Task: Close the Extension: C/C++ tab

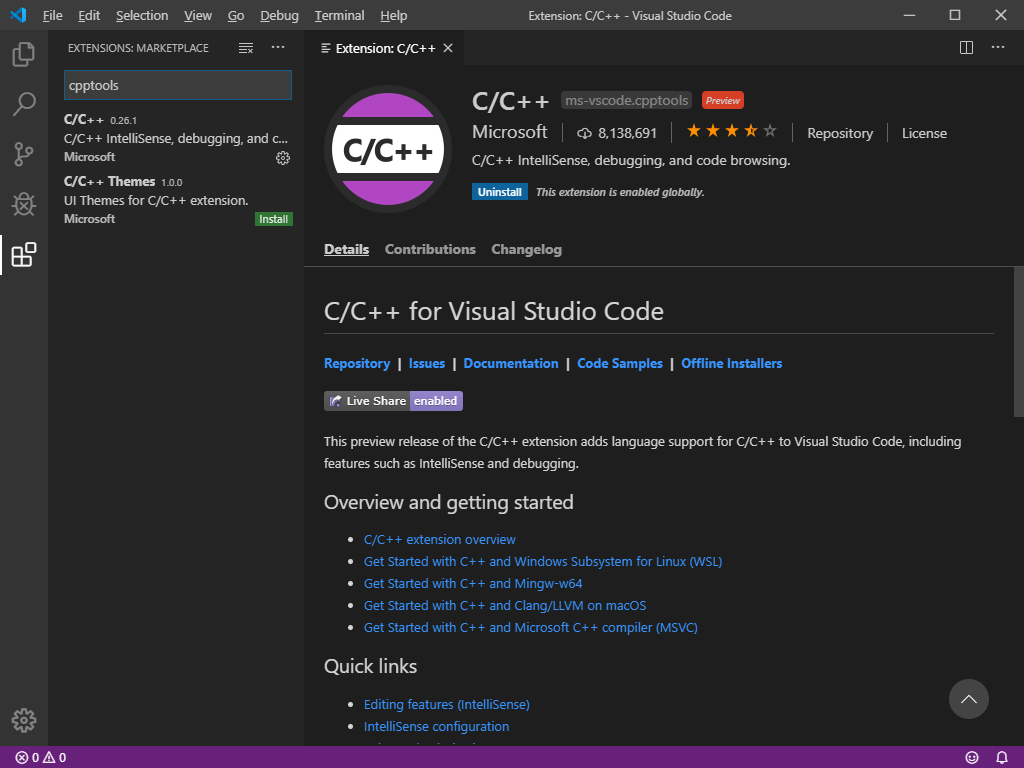Action: click(x=448, y=48)
